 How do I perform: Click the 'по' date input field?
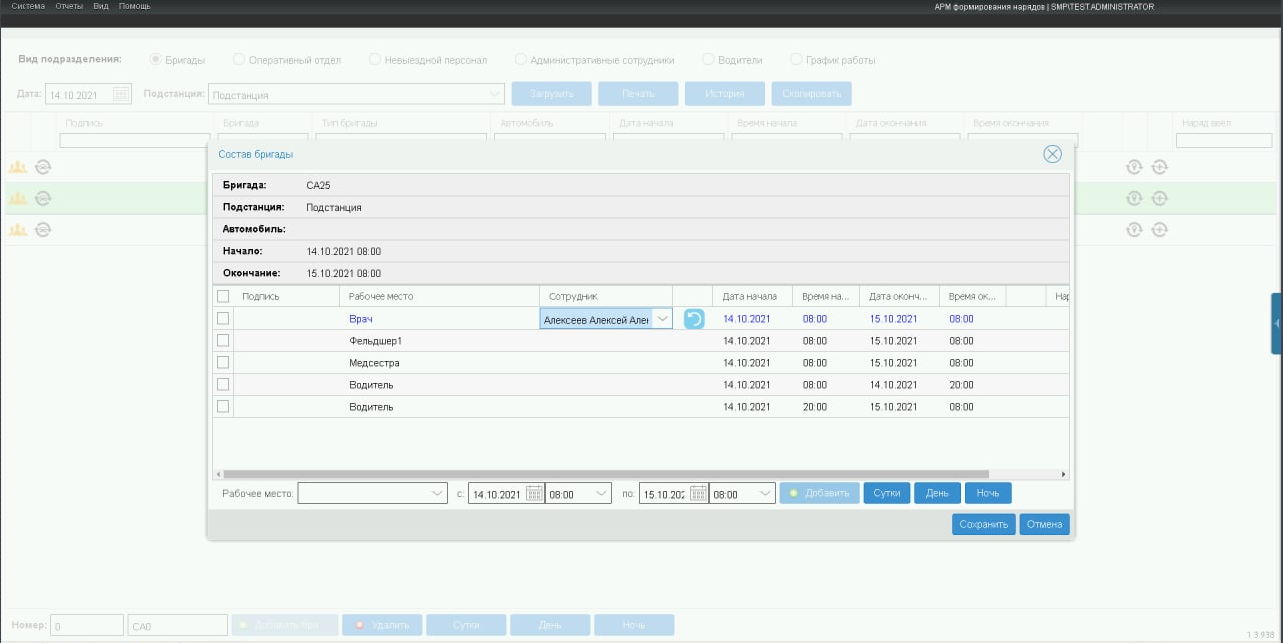coord(665,493)
